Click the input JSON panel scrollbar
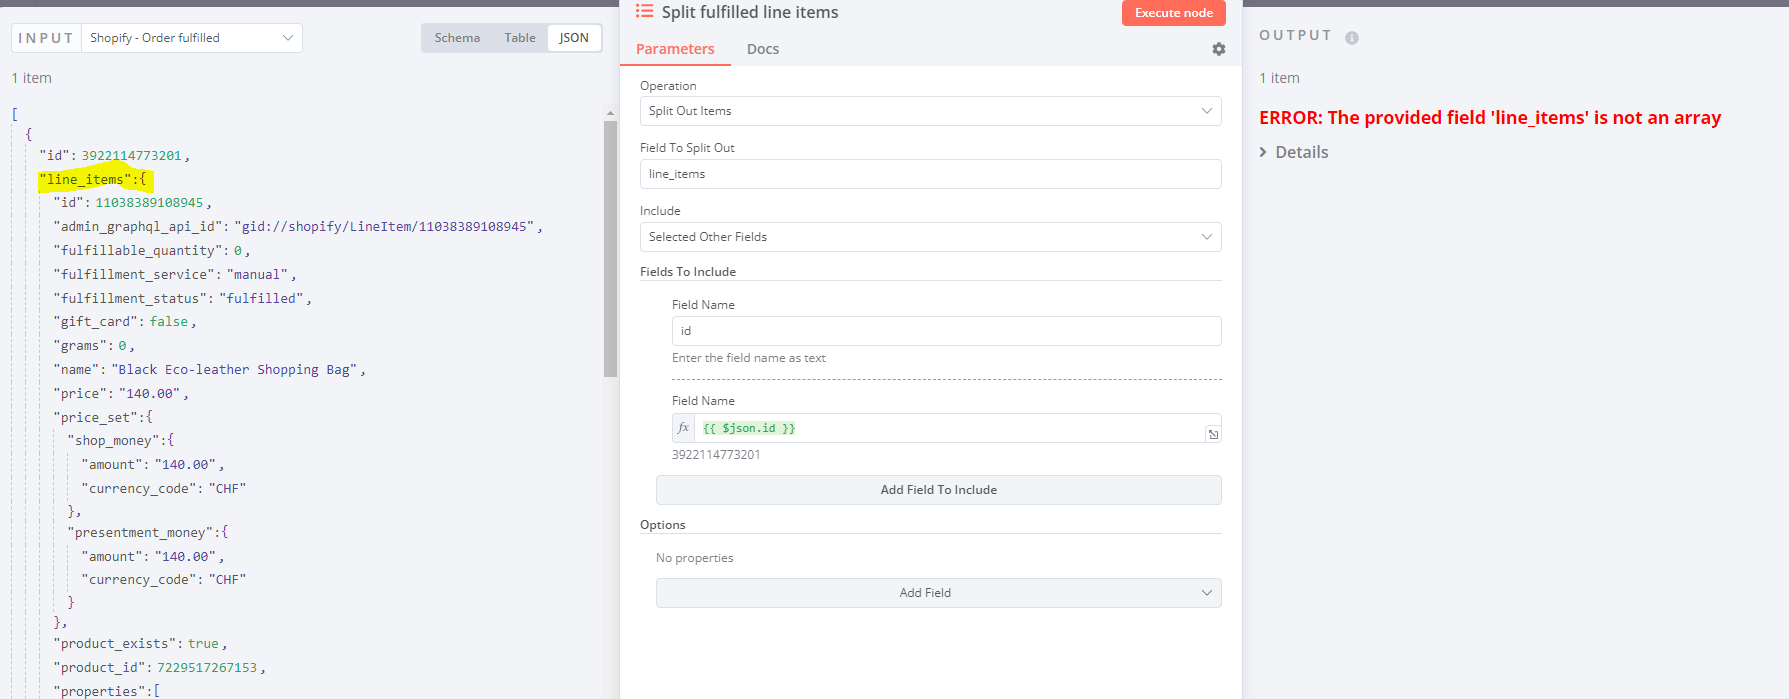This screenshot has height=699, width=1789. 610,250
